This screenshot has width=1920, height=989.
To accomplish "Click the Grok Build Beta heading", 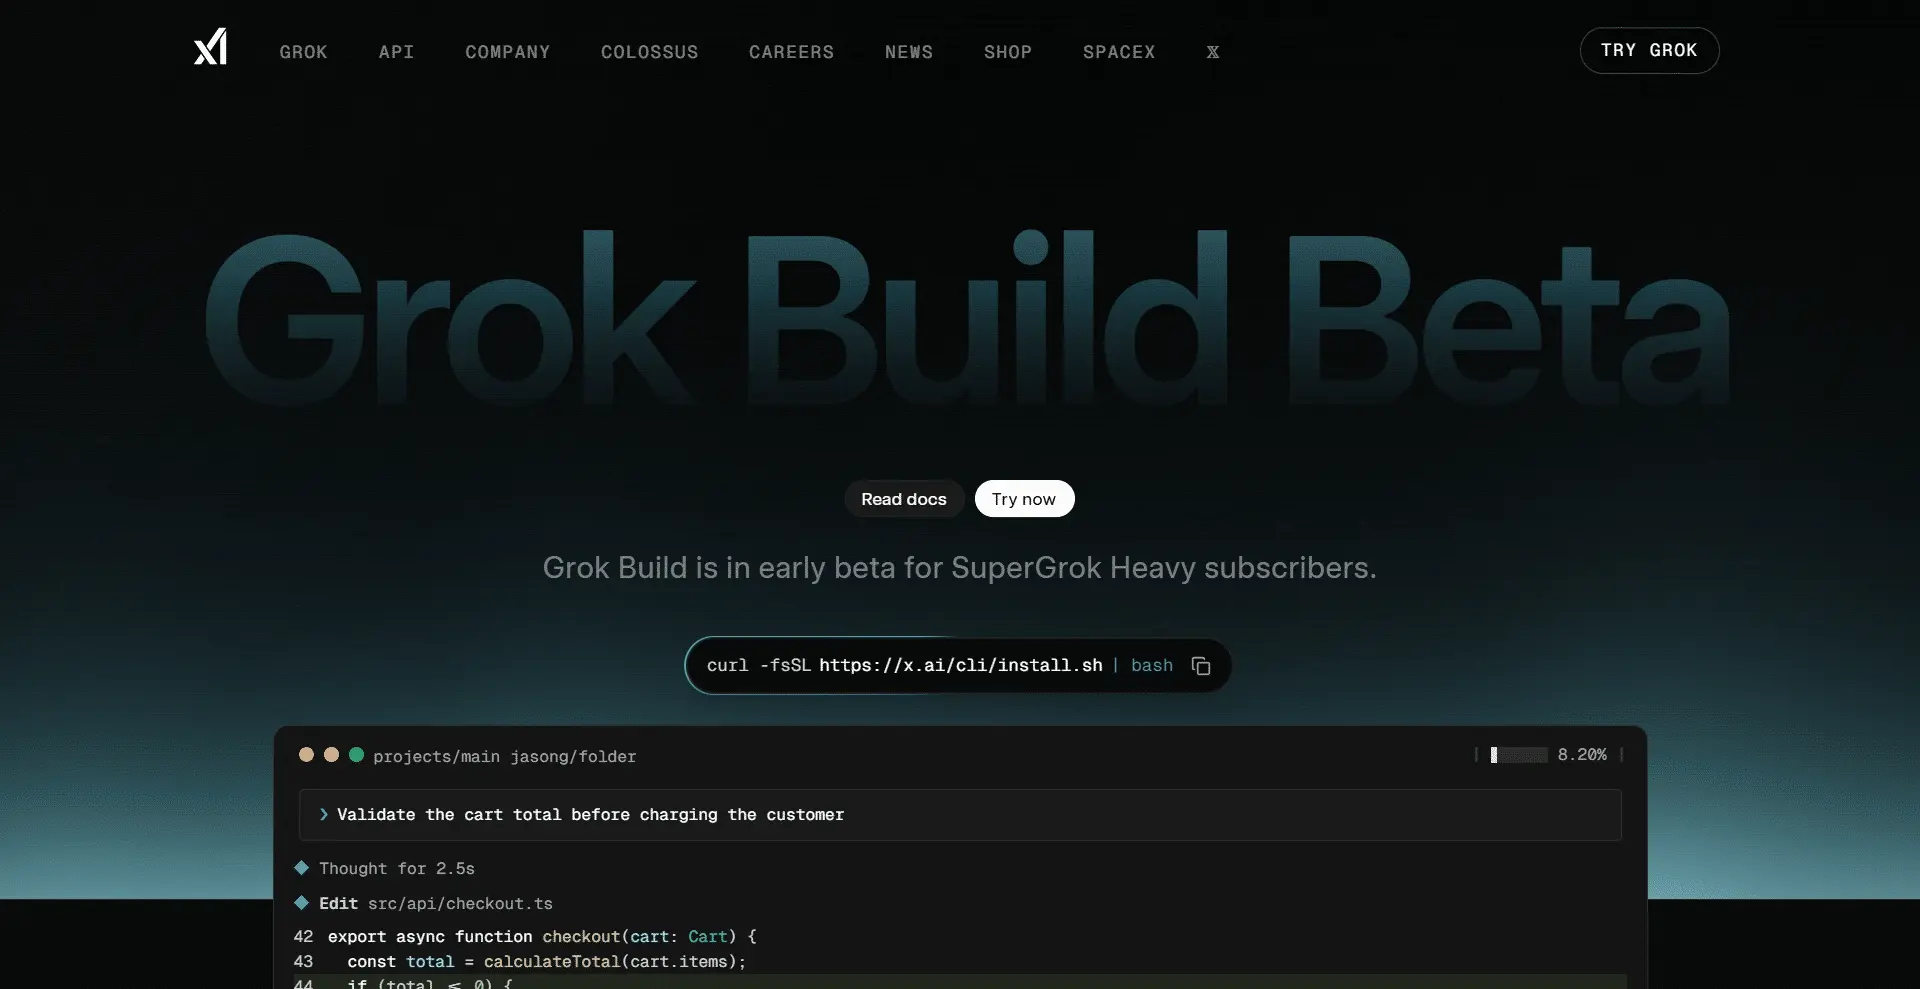I will pyautogui.click(x=966, y=320).
